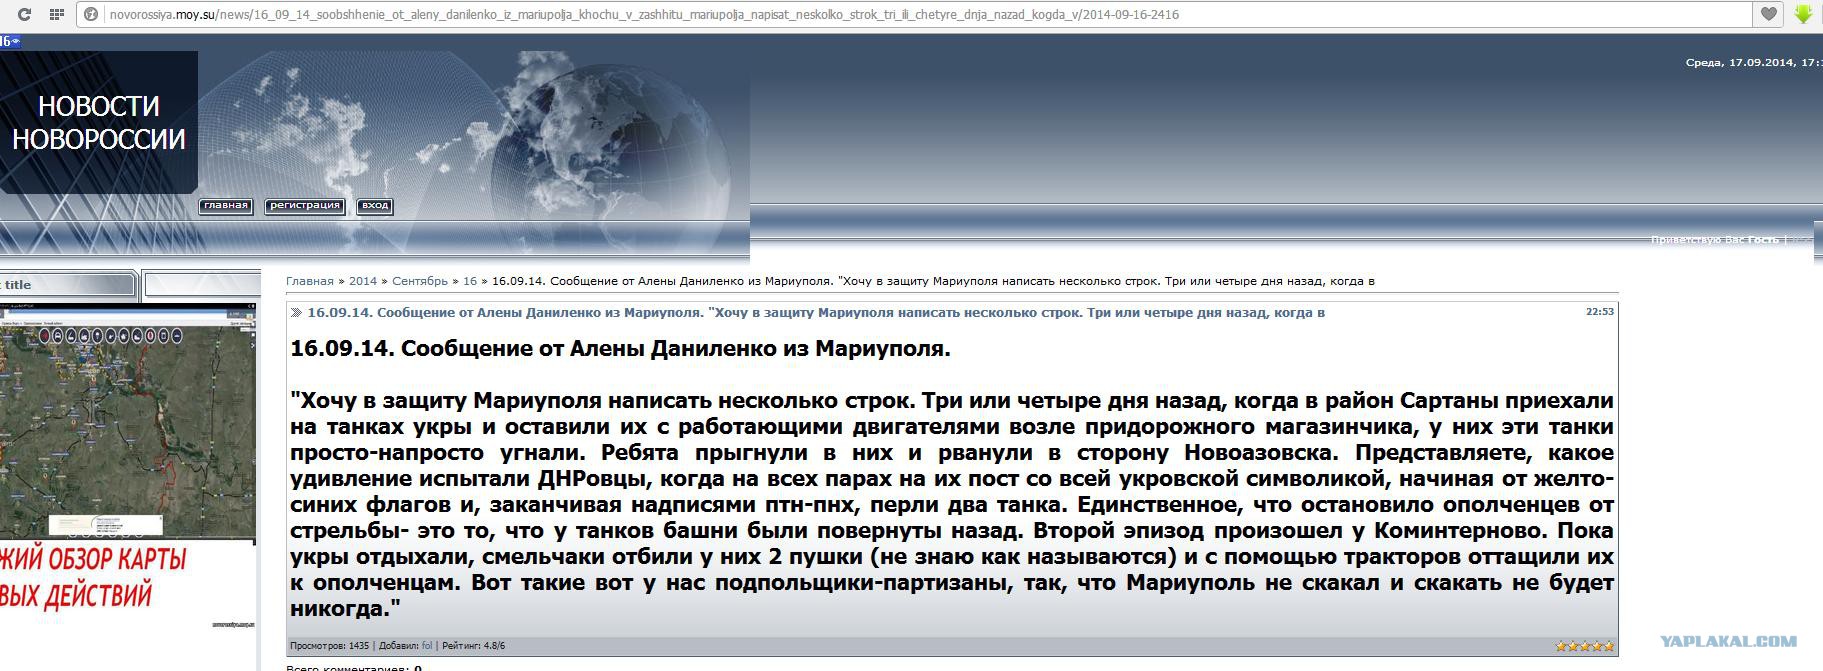Click the Приветствую Вас Гость greeting
Viewport: 1823px width, 671px height.
click(x=1715, y=240)
